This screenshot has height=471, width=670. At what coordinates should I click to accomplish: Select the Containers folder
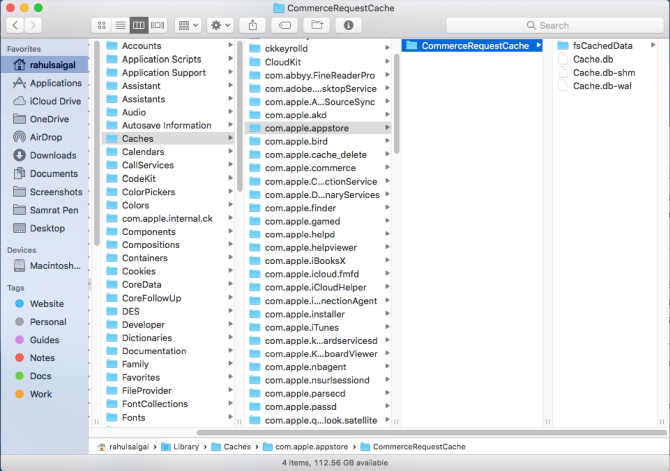[x=168, y=258]
